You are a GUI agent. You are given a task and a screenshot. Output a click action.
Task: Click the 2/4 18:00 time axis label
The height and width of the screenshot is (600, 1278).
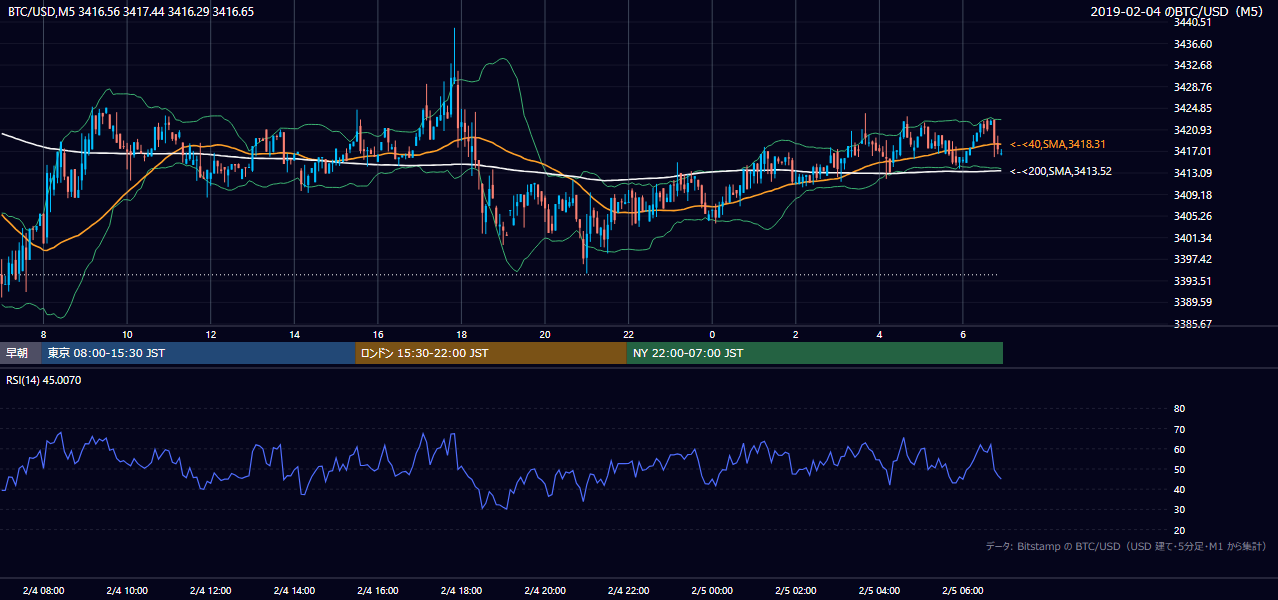(461, 590)
